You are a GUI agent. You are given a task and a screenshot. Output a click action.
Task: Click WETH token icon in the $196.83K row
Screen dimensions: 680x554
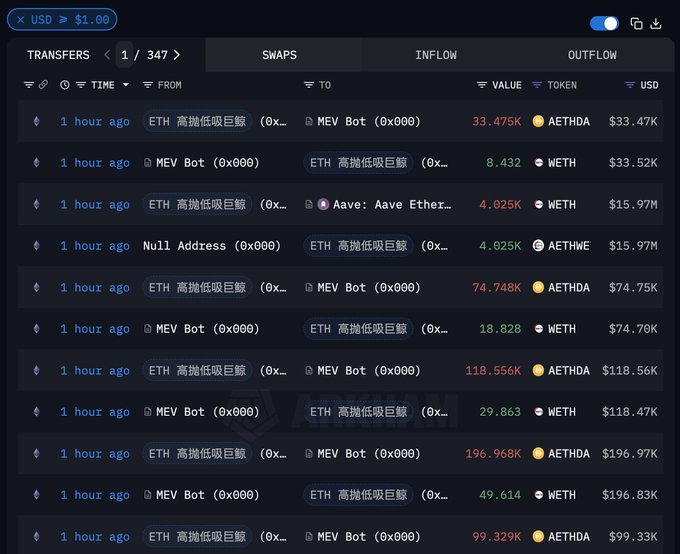(538, 495)
